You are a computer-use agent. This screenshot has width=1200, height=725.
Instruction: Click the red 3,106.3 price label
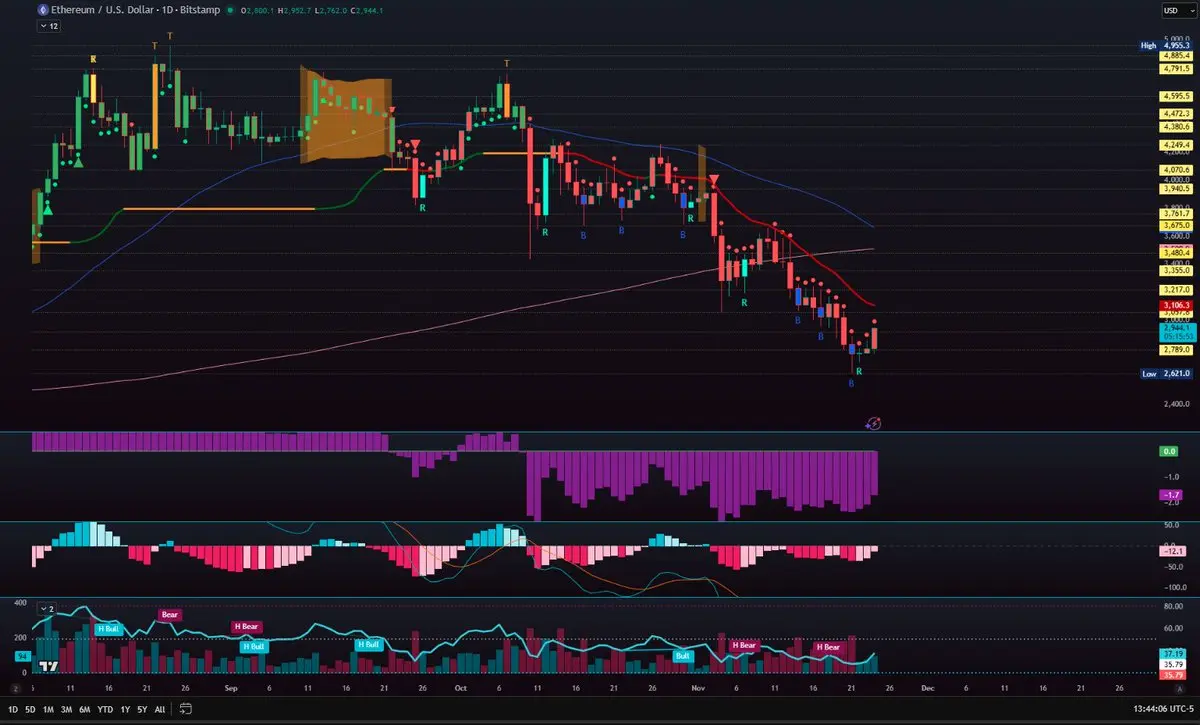[x=1174, y=304]
